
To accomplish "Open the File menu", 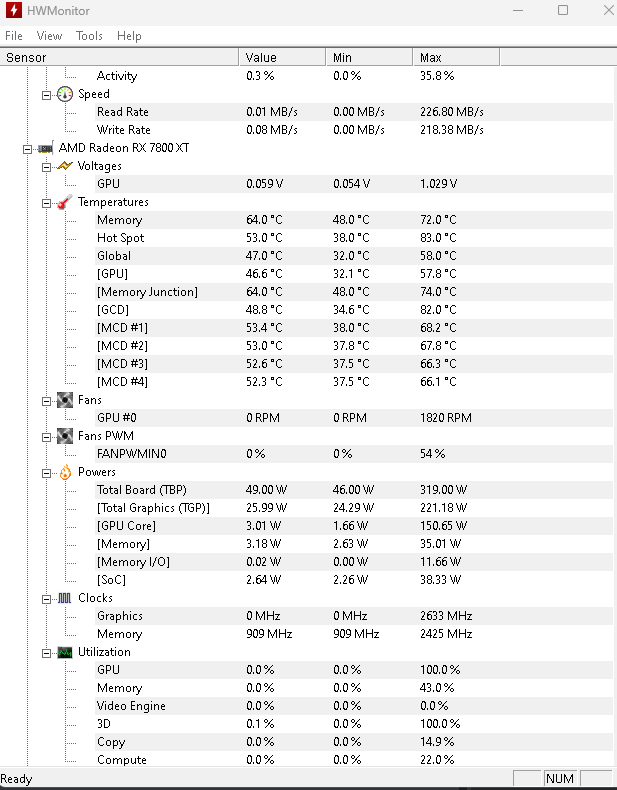I will coord(14,36).
